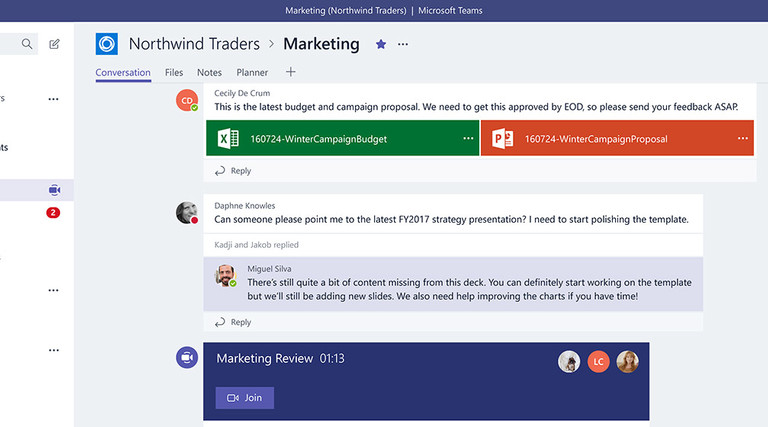Click Daphne Knowles' profile photo

tap(187, 213)
